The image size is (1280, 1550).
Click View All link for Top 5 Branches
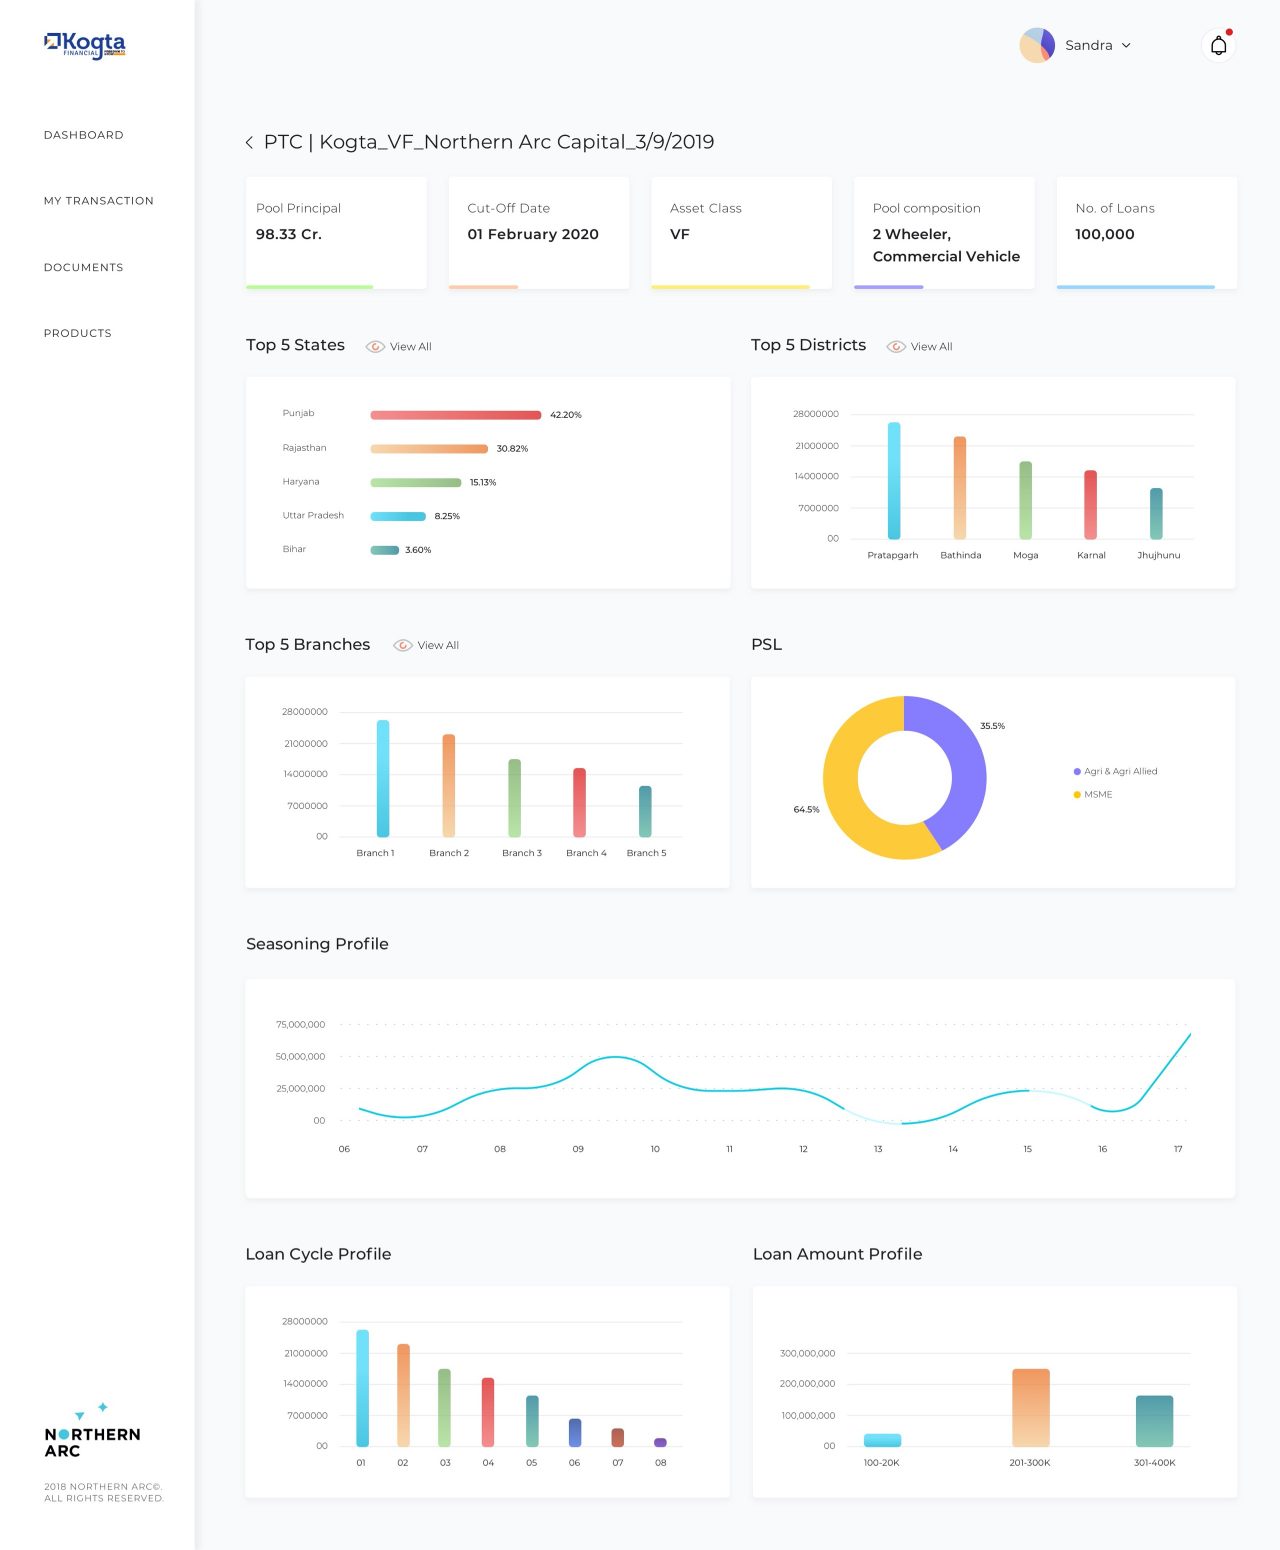pyautogui.click(x=438, y=646)
